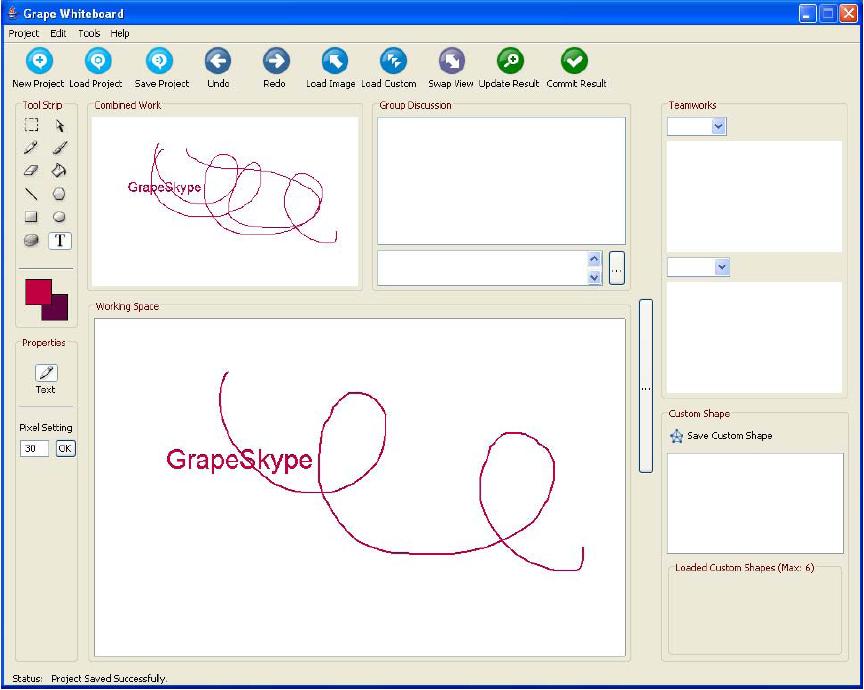This screenshot has height=690, width=864.
Task: Select the small circle shape tool
Action: 59,217
